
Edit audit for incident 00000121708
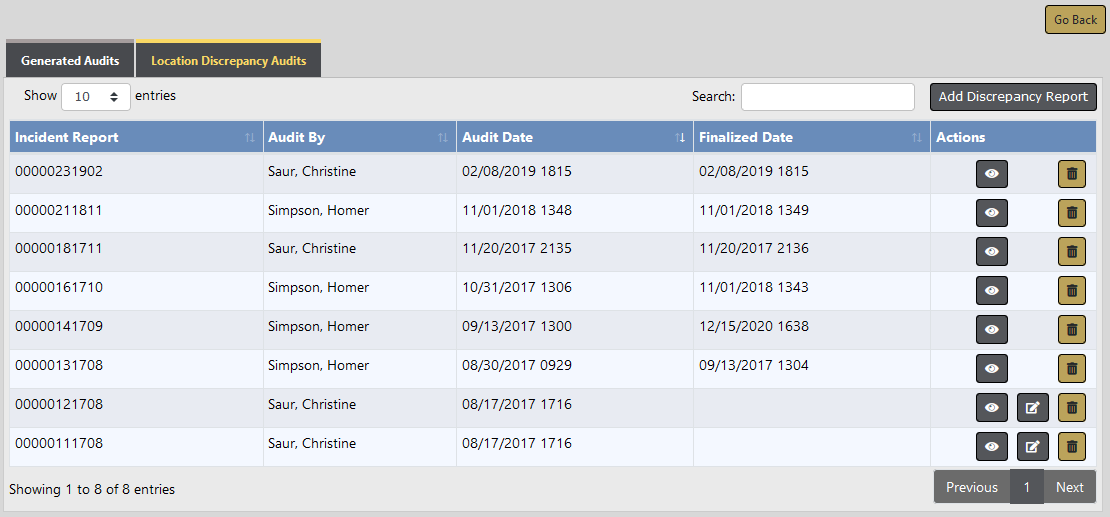(x=1032, y=408)
